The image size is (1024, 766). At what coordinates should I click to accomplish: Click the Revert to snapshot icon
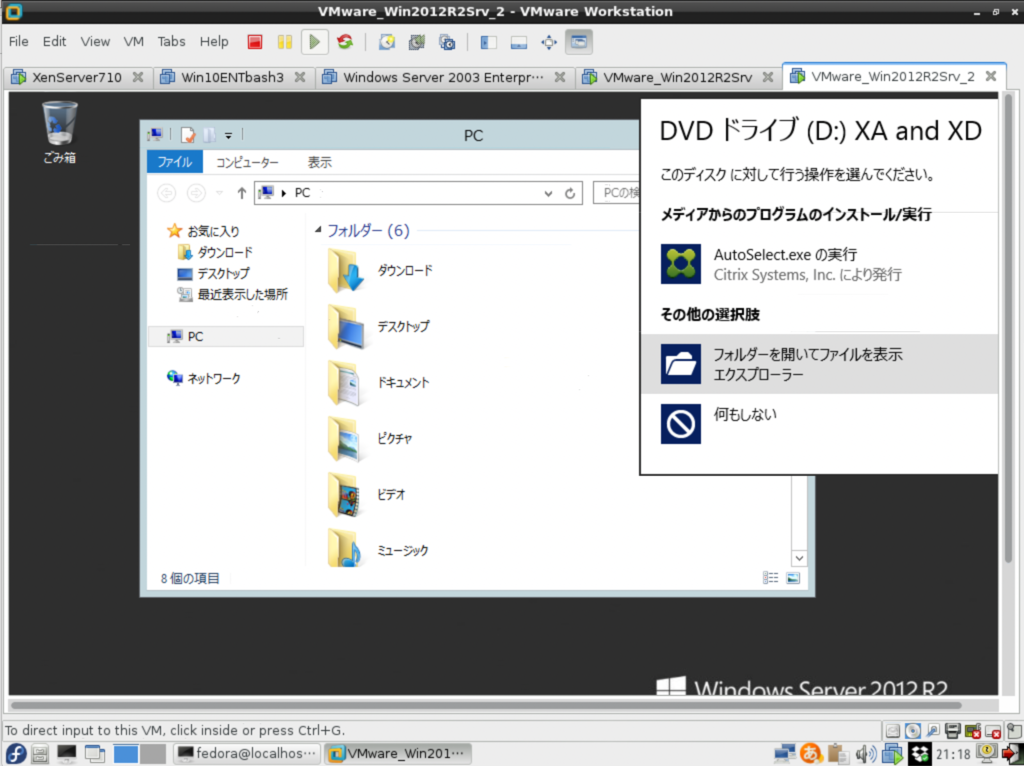(x=417, y=42)
